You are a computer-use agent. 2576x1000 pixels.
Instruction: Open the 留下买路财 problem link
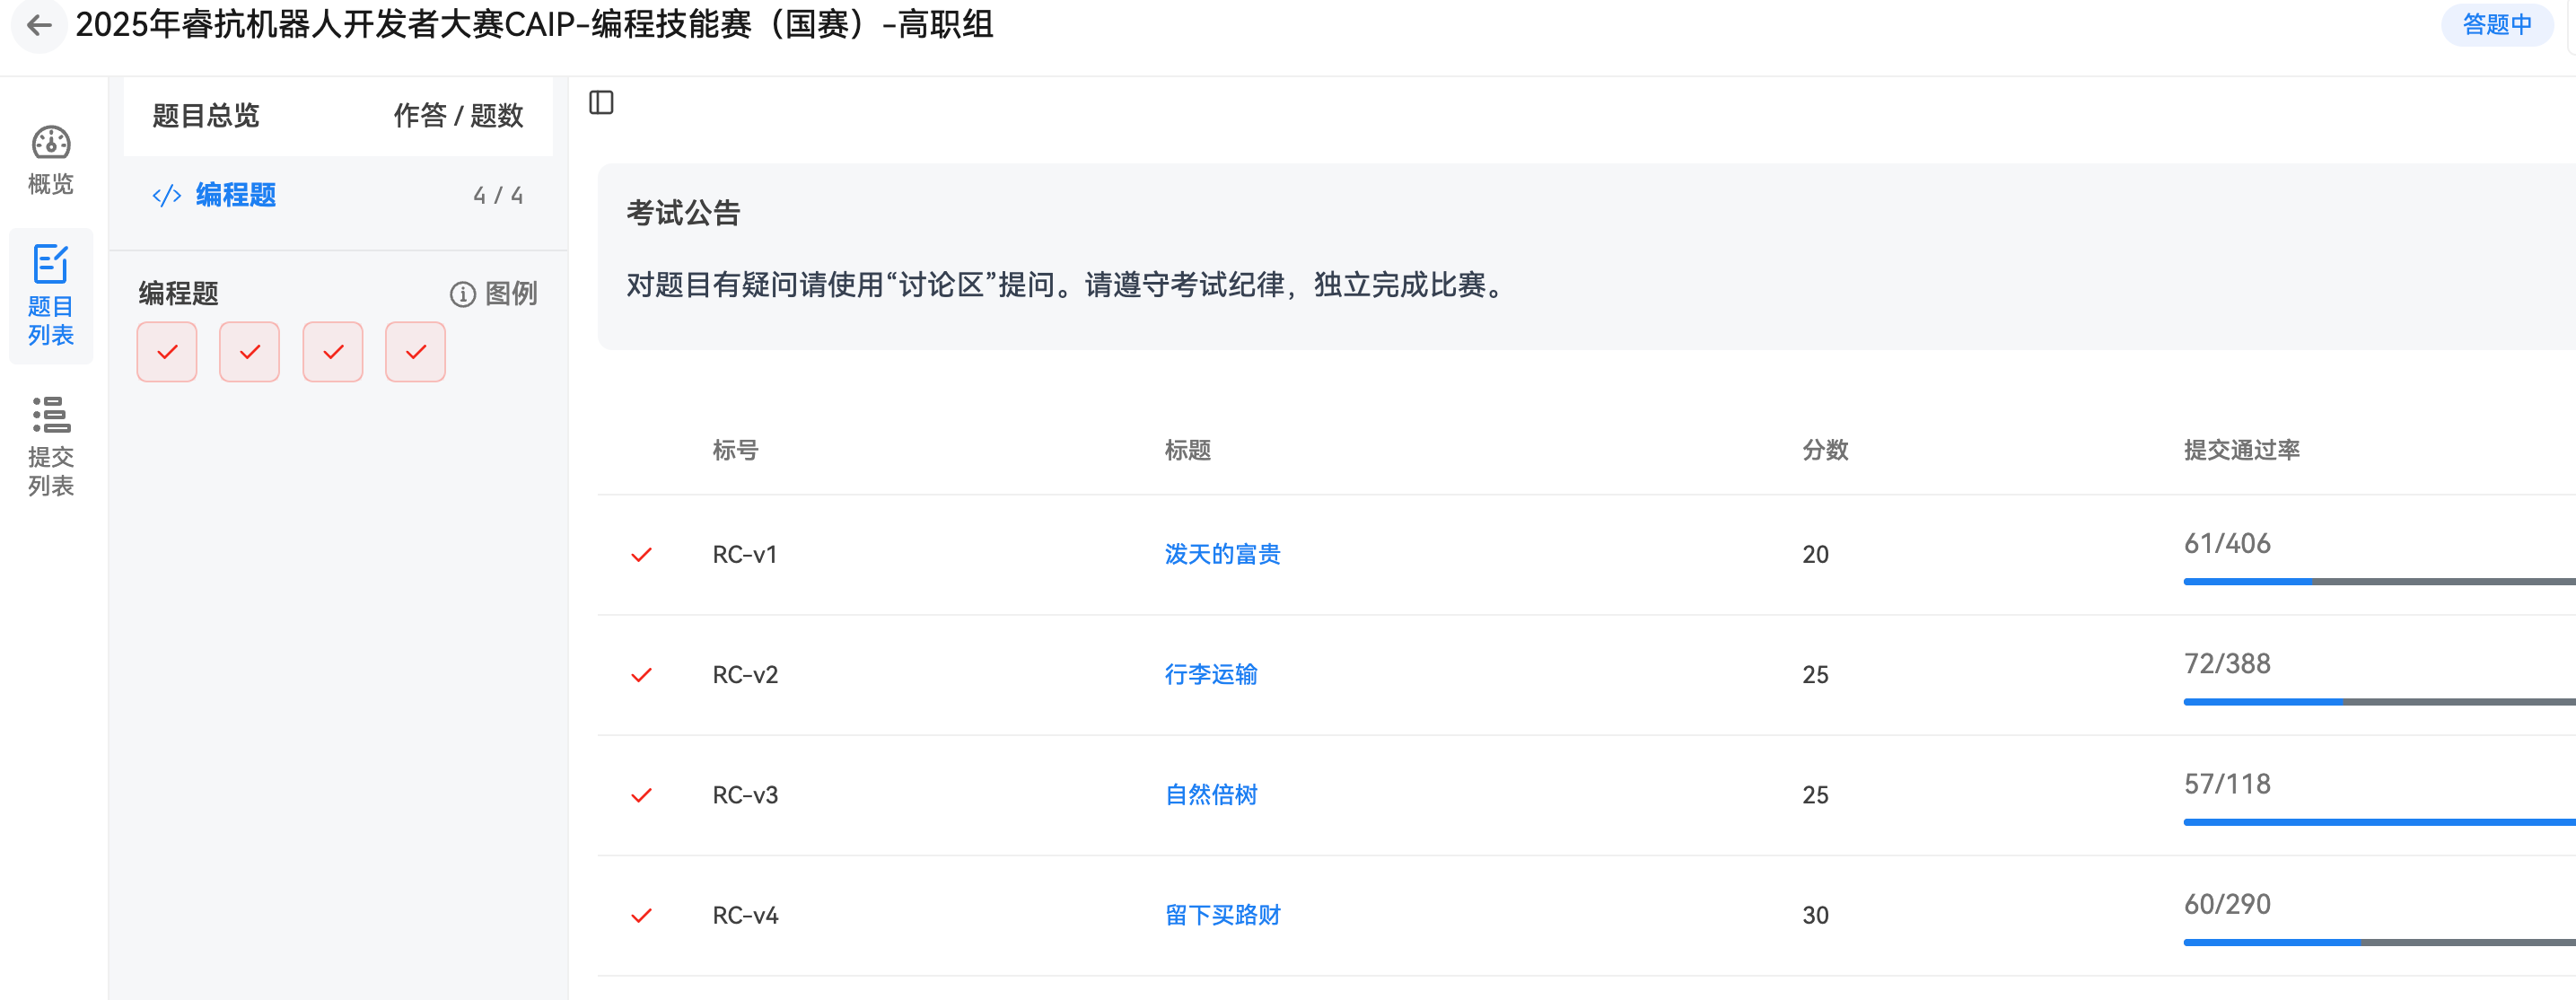click(x=1222, y=915)
